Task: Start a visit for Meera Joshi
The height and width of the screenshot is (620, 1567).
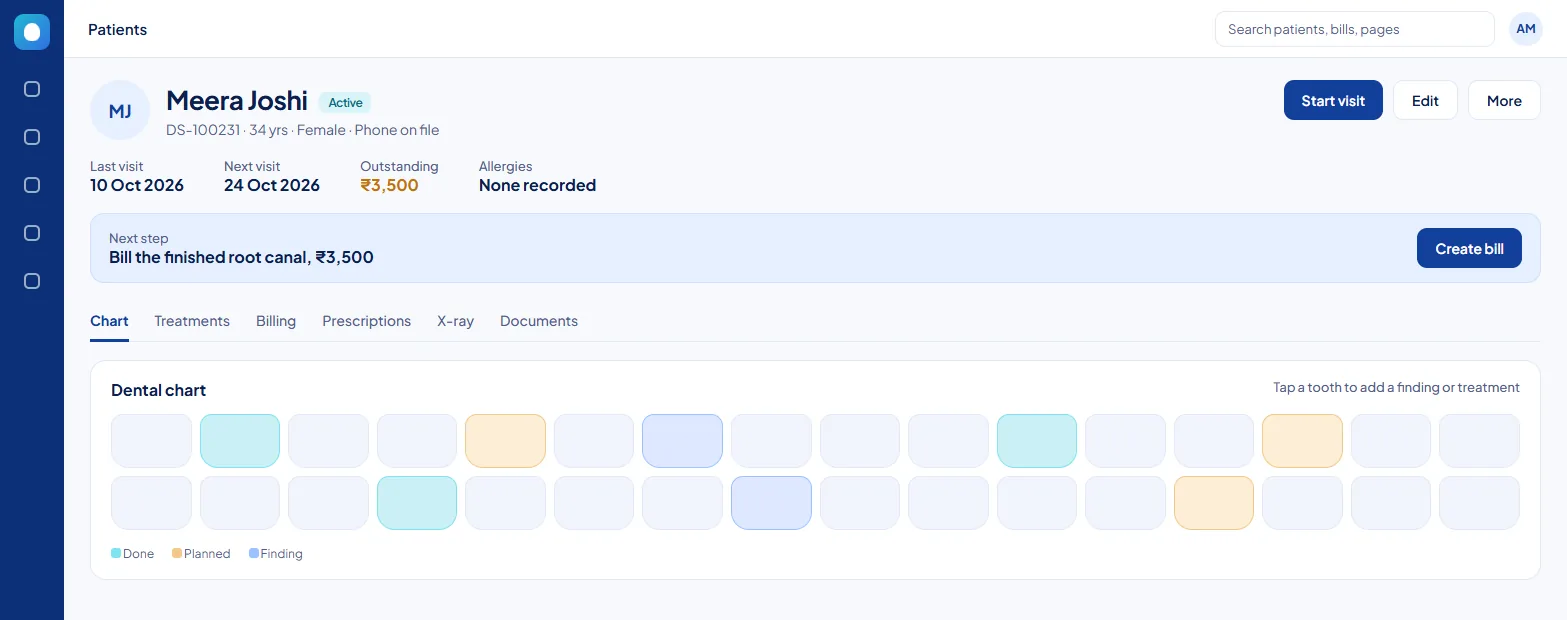Action: 1333,100
